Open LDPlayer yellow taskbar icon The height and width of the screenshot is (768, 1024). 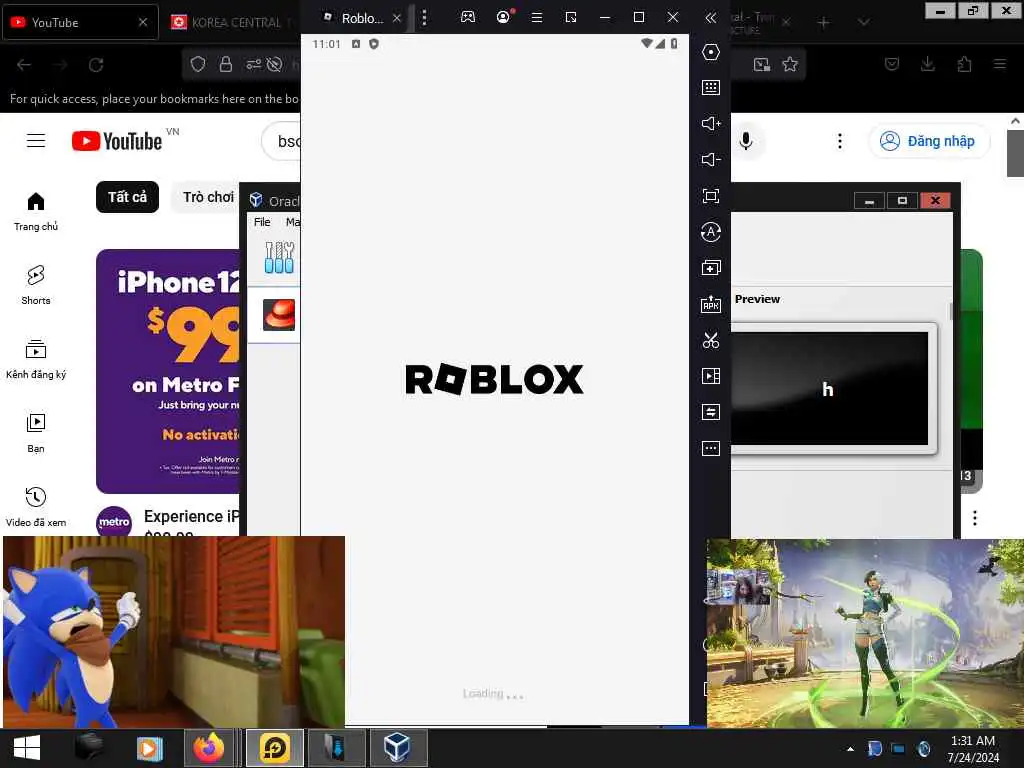[x=275, y=748]
